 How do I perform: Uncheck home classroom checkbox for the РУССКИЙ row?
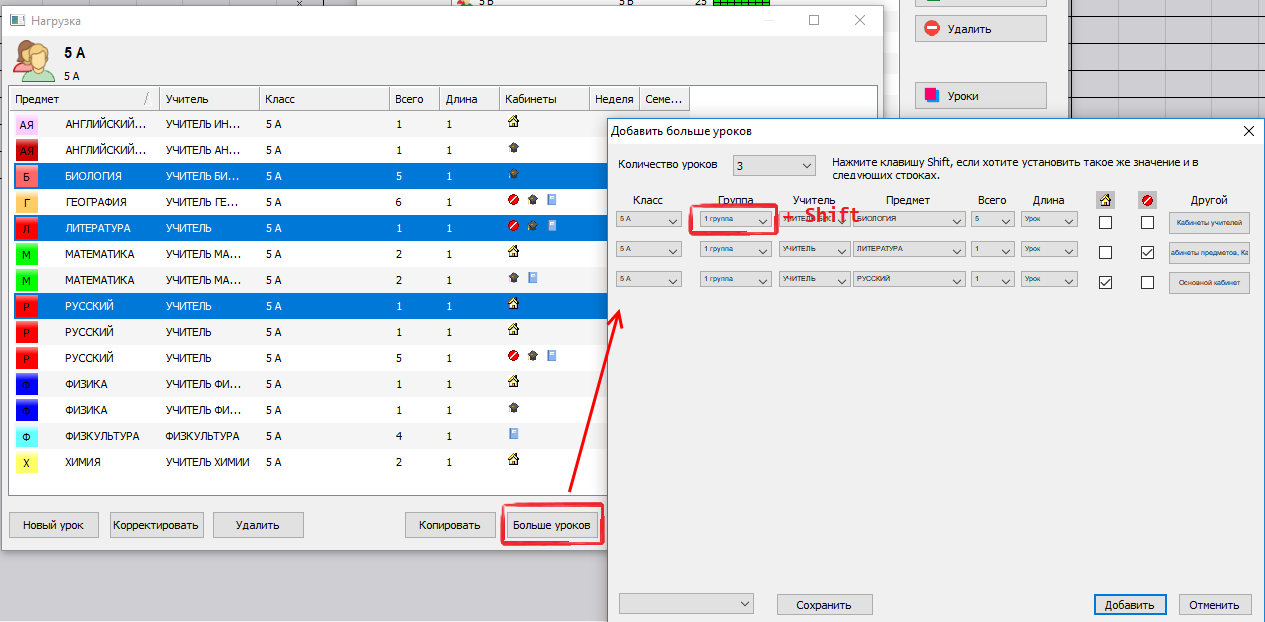click(x=1105, y=283)
